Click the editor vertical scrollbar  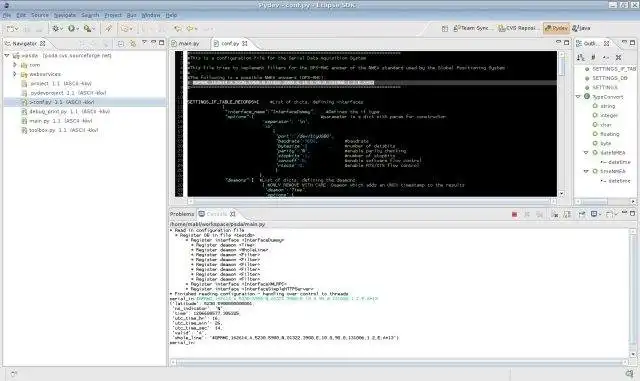pos(562,124)
